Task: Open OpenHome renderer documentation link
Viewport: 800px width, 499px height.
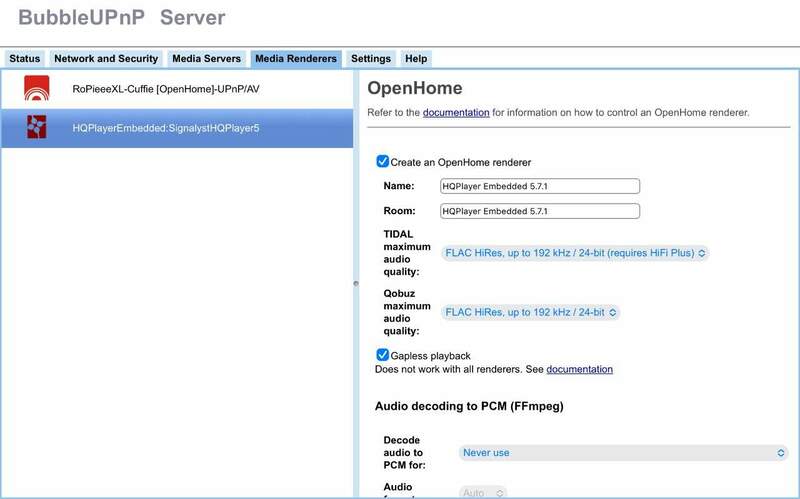Action: point(456,113)
